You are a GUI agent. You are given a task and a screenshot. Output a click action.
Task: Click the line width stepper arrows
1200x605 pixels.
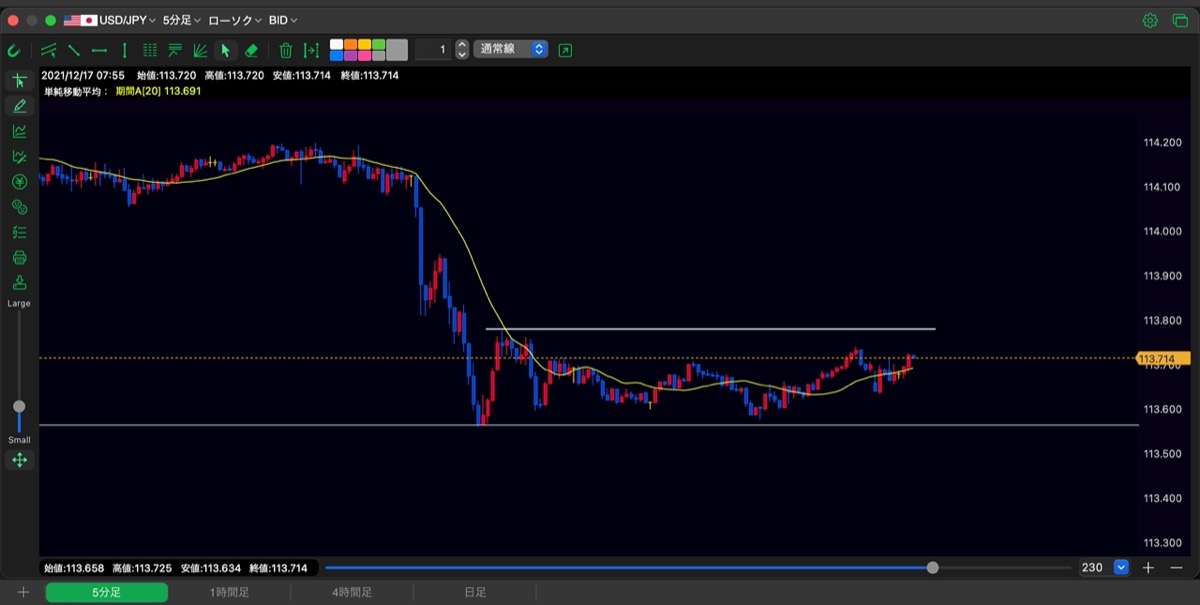click(x=462, y=49)
